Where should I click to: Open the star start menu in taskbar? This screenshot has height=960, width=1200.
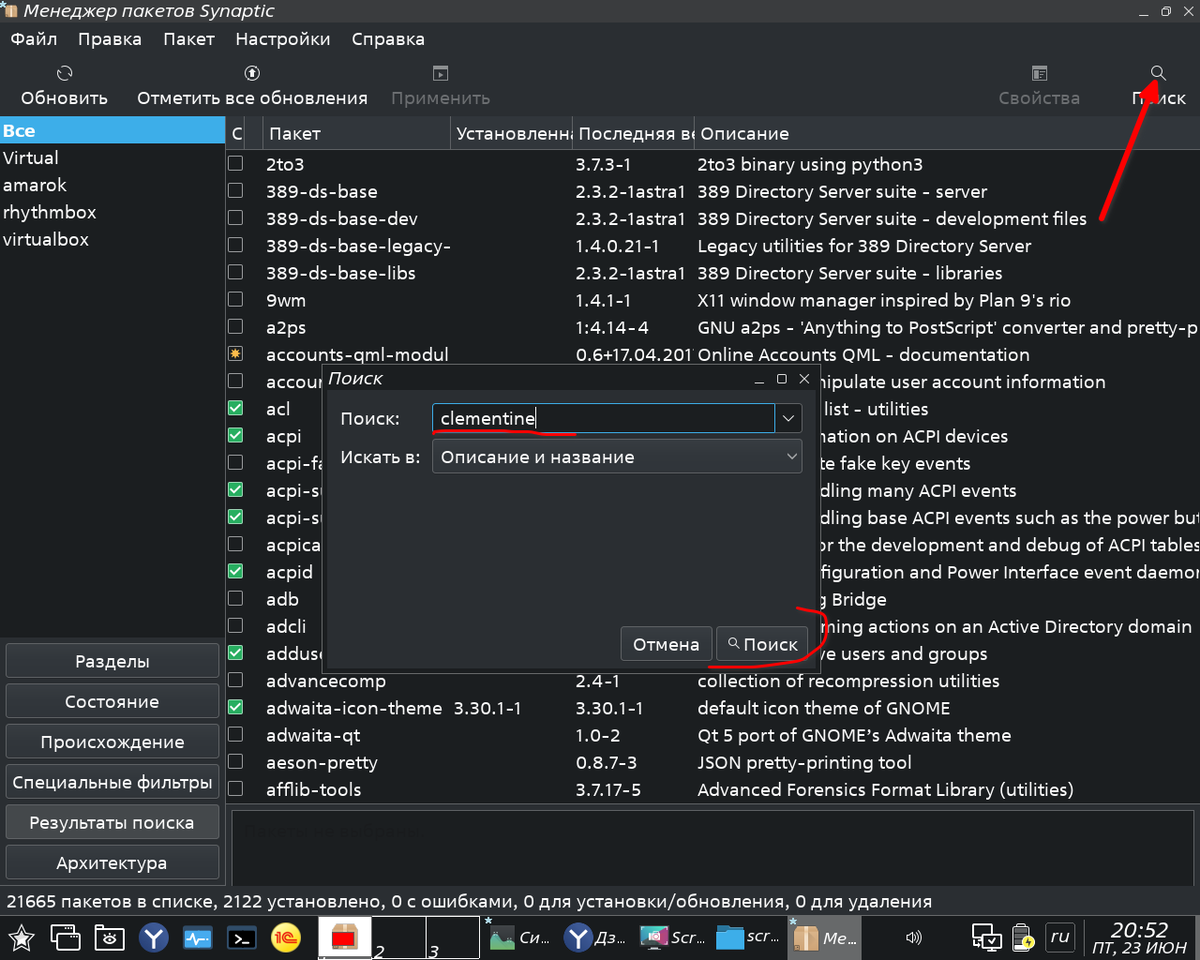point(22,938)
